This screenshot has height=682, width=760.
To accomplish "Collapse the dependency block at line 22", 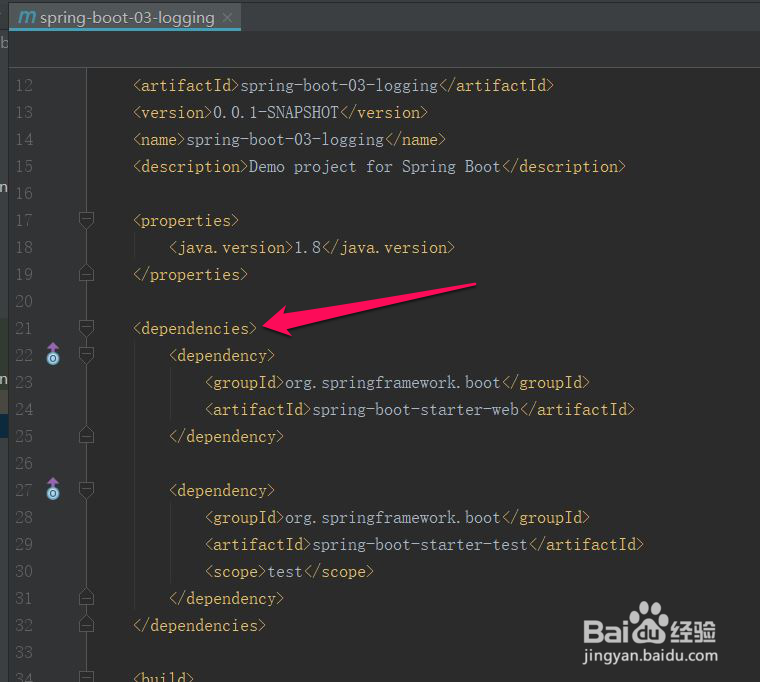I will click(x=86, y=355).
